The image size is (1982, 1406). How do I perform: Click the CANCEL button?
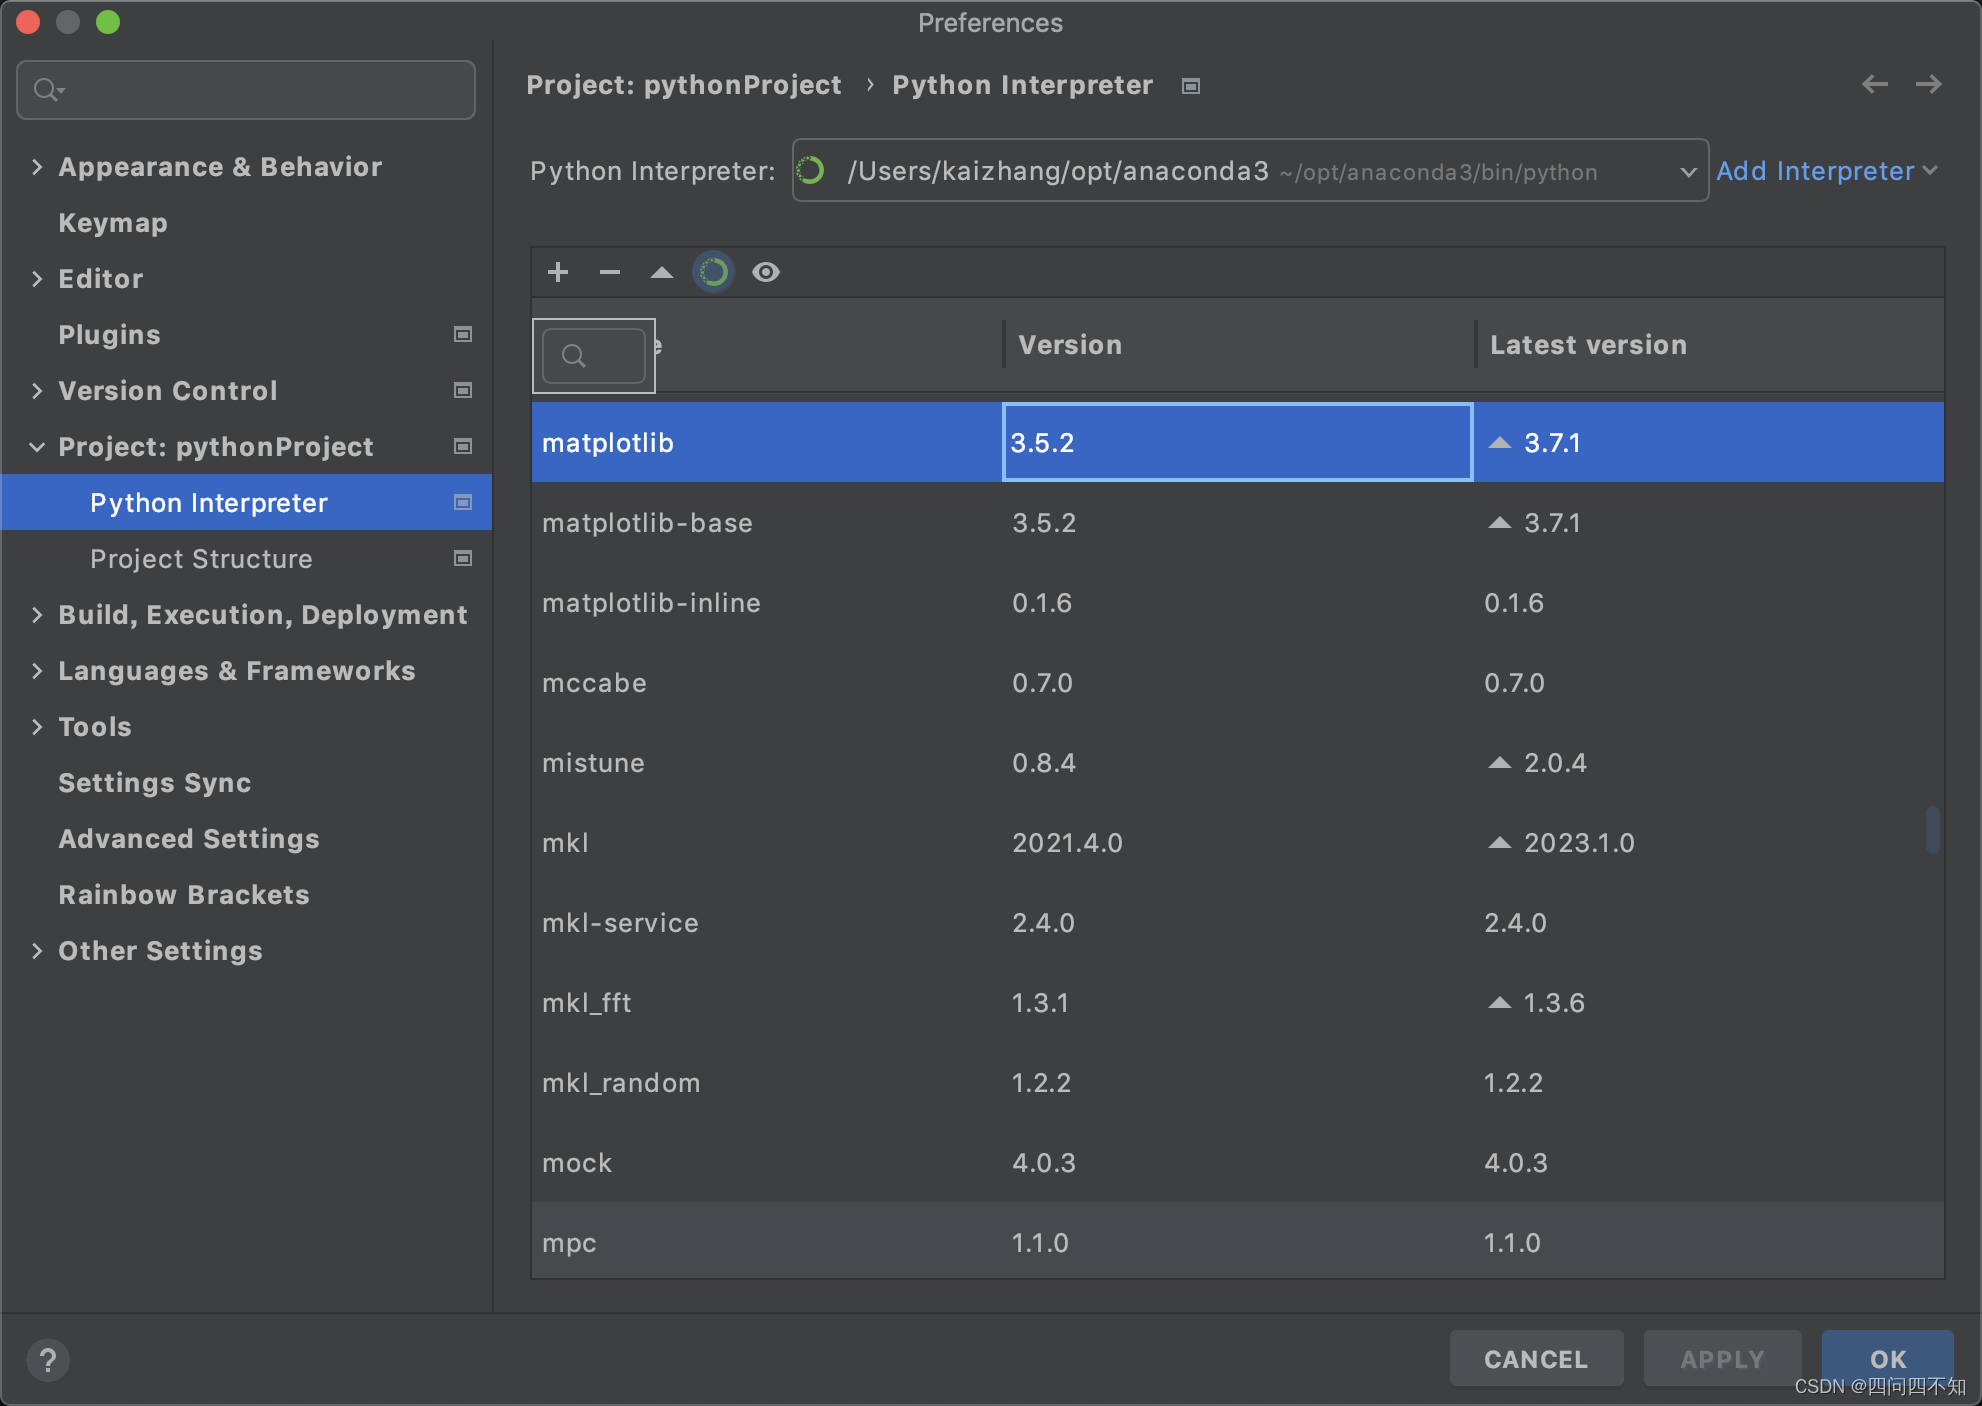[1536, 1359]
